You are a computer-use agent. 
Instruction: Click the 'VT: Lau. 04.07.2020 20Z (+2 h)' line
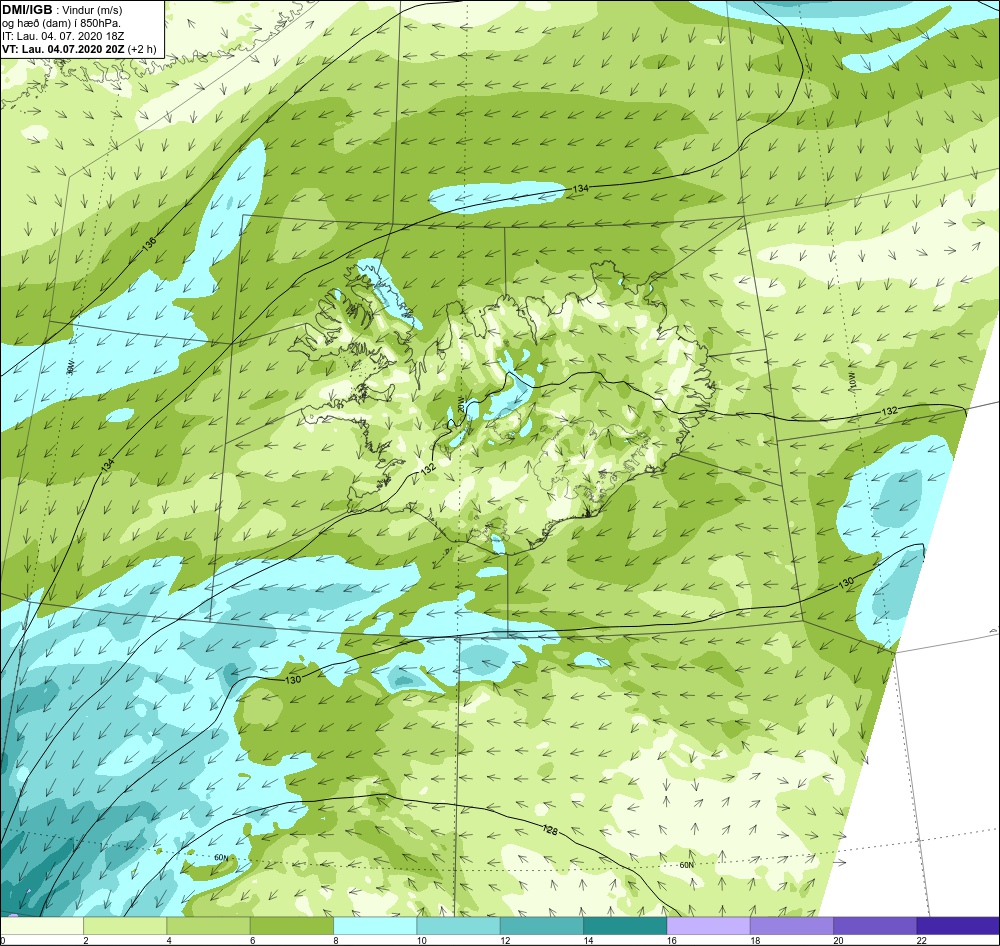click(x=78, y=49)
